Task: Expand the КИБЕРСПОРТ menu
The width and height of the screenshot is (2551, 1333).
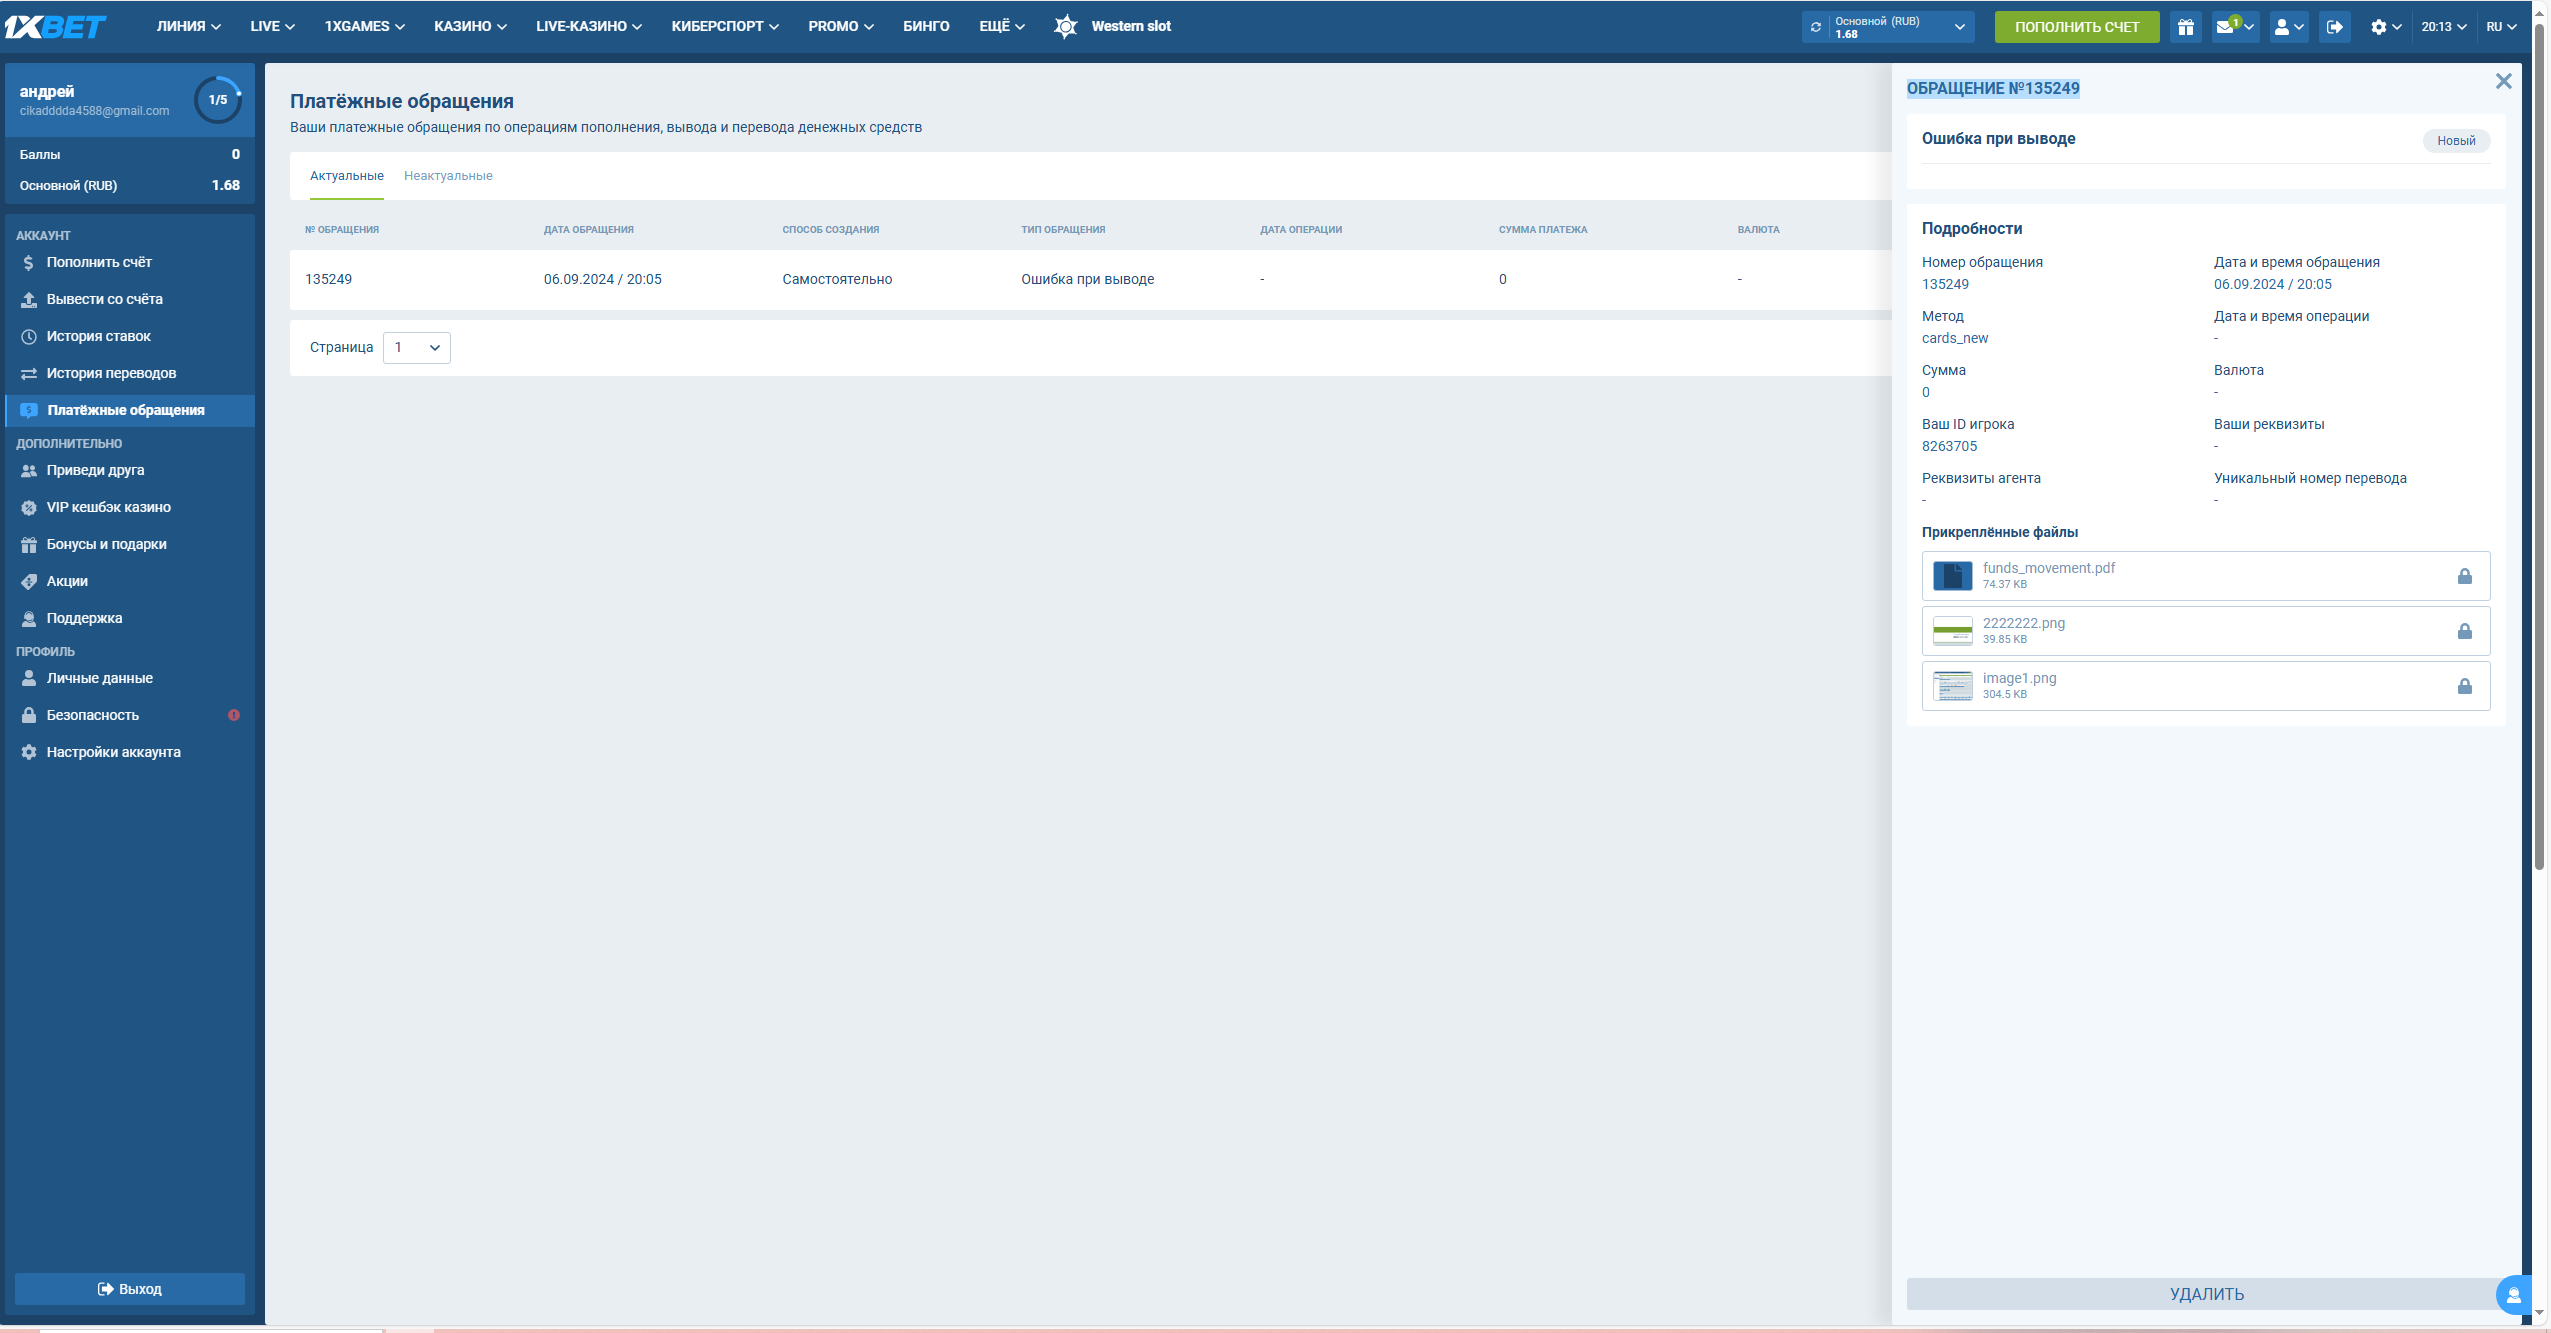Action: pos(725,26)
